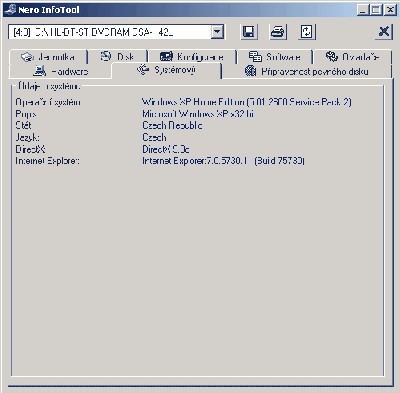This screenshot has width=400, height=393.
Task: Click the refresh icon in the toolbar
Action: pyautogui.click(x=307, y=32)
